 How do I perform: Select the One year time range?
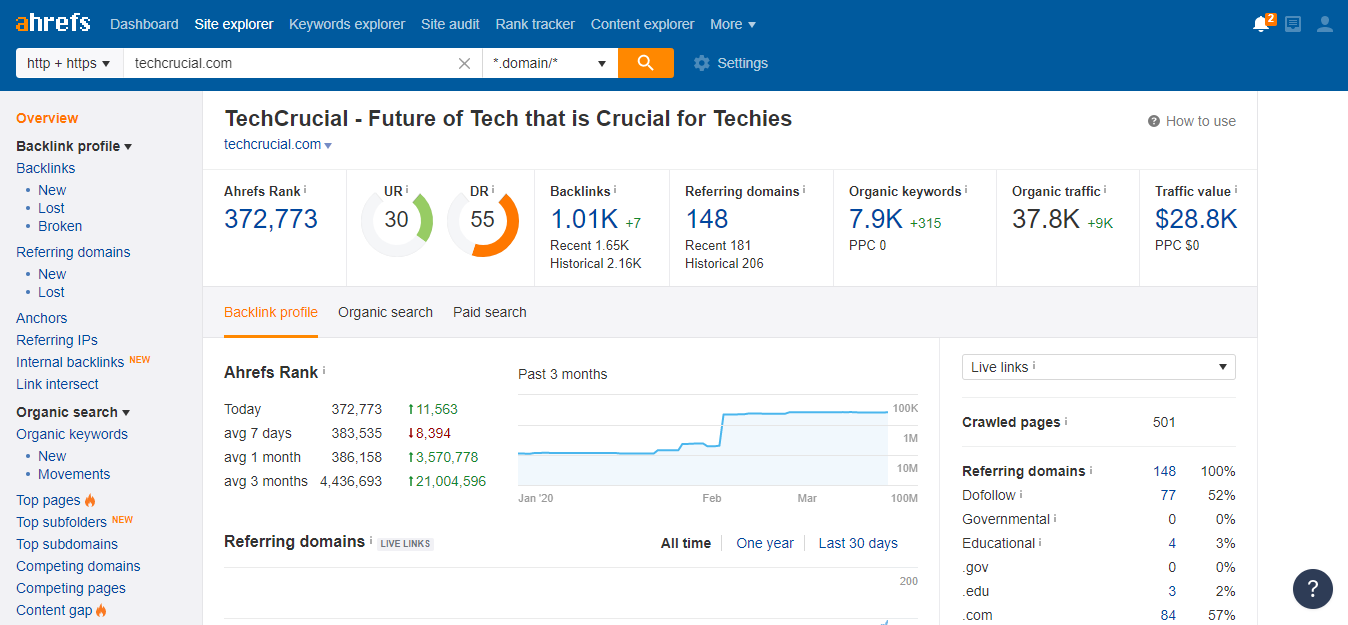[764, 543]
